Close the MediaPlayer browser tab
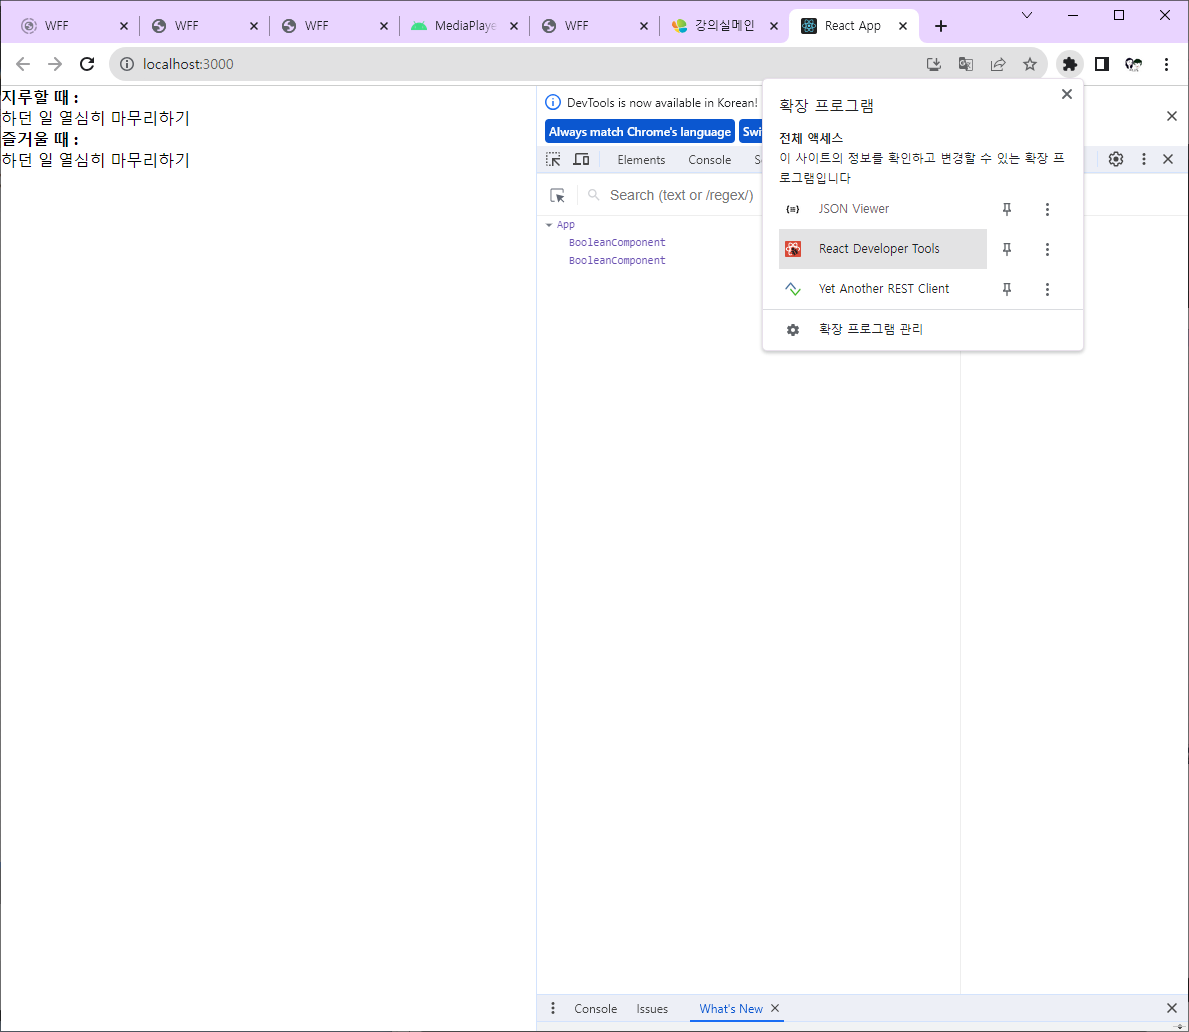 point(514,26)
